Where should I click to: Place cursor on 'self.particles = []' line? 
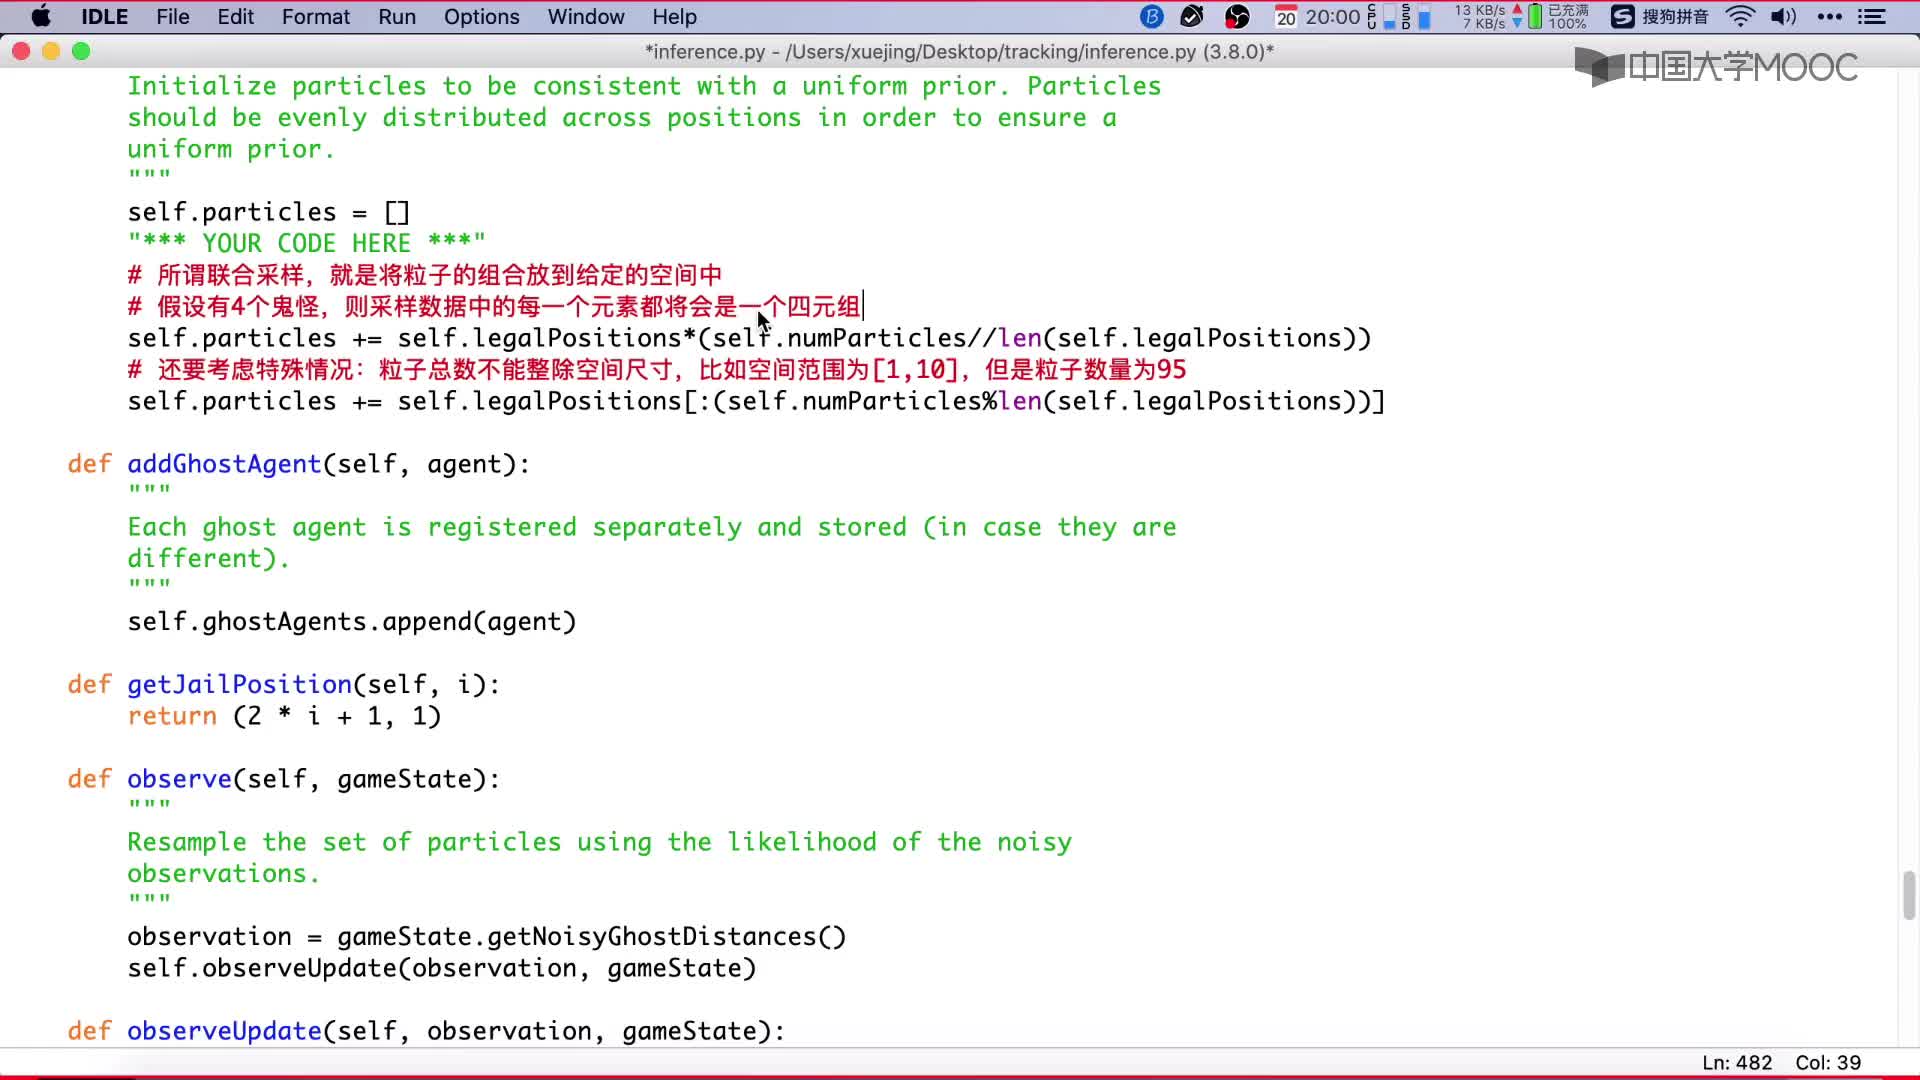pos(269,212)
